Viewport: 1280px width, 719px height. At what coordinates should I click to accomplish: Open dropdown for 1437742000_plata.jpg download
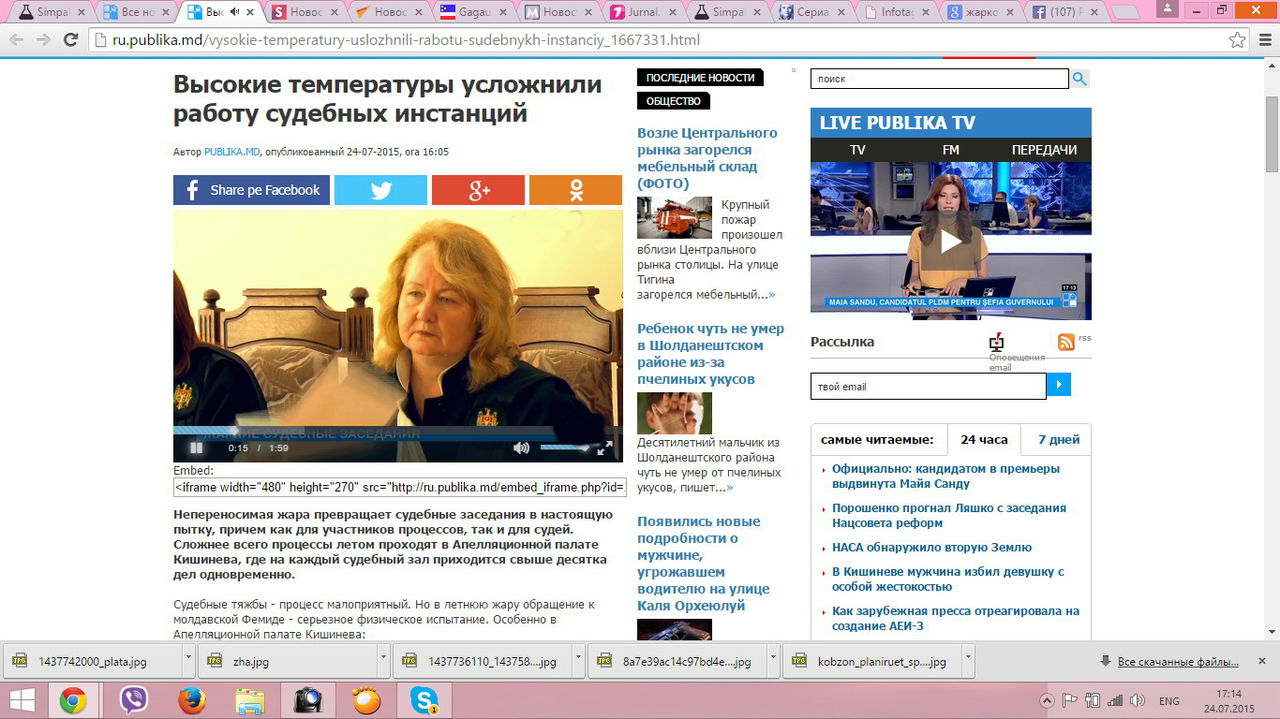(188, 661)
